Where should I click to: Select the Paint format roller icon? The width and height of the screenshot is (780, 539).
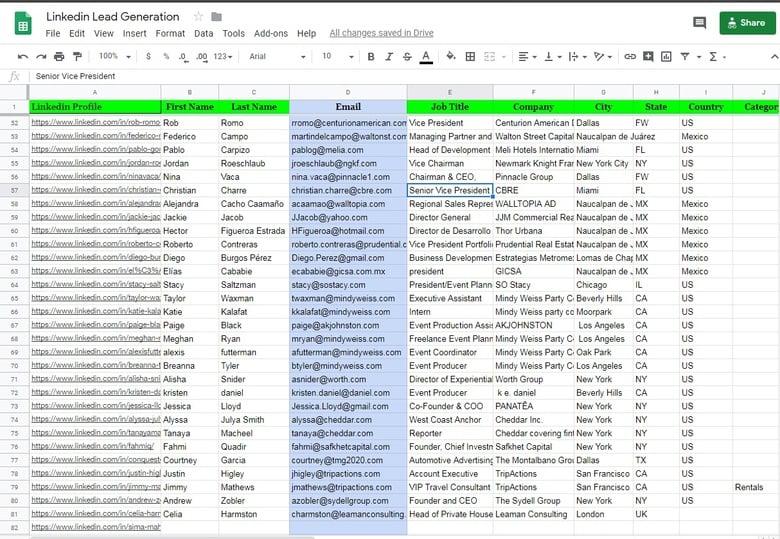(x=77, y=57)
